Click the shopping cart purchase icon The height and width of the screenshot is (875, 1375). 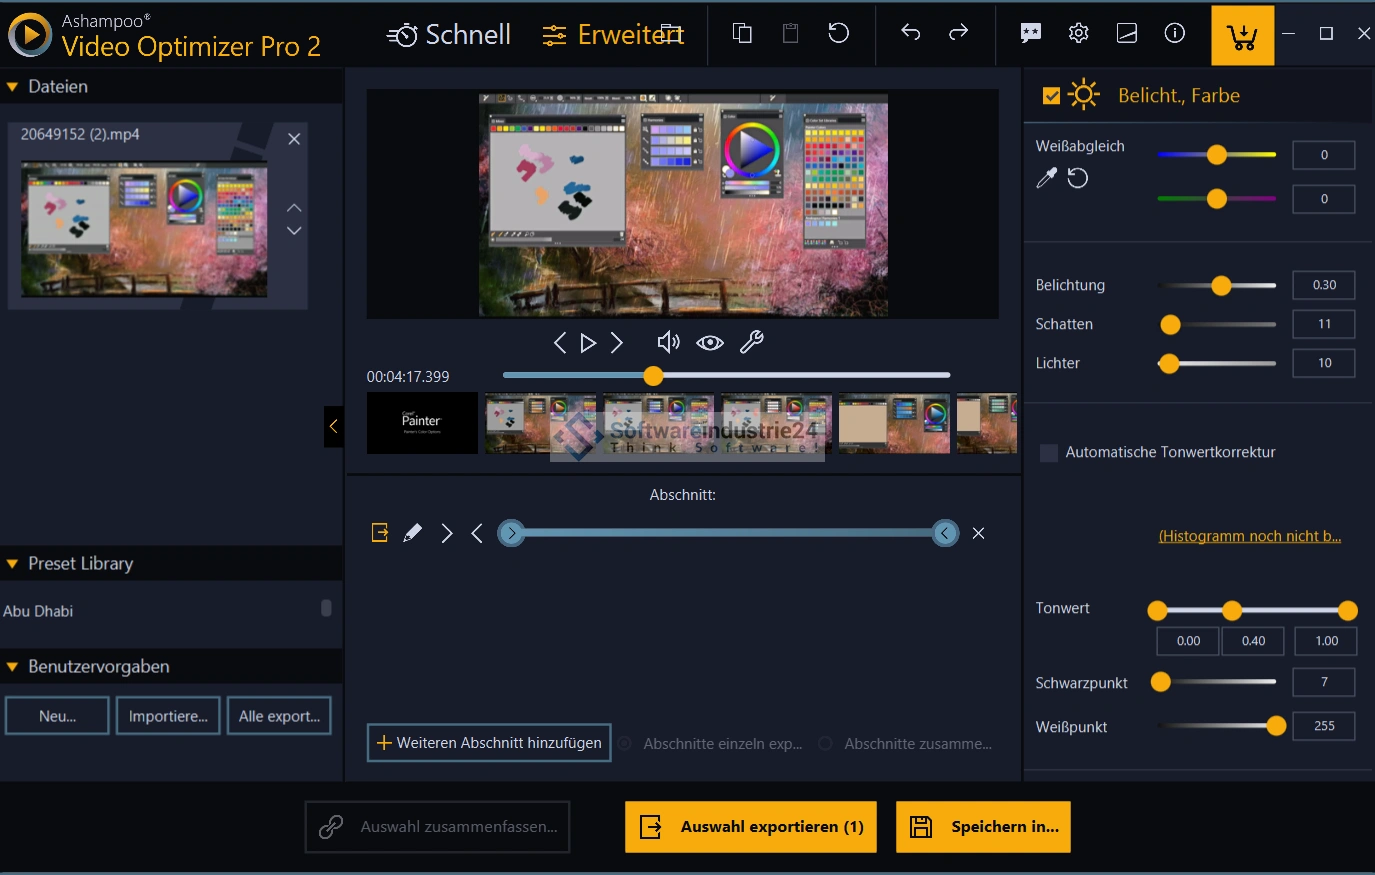tap(1242, 36)
